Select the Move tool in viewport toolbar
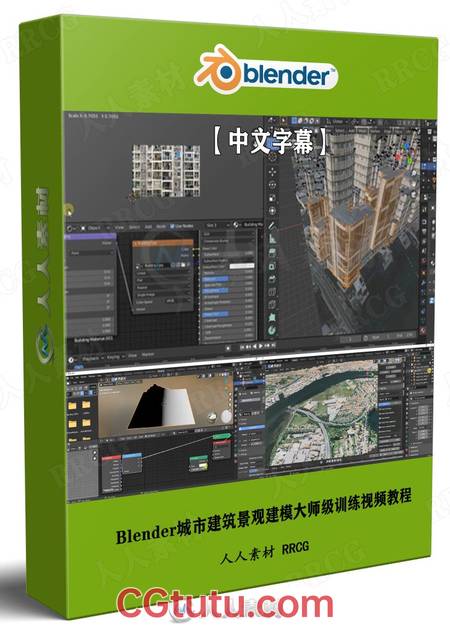The width and height of the screenshot is (450, 629). [273, 172]
